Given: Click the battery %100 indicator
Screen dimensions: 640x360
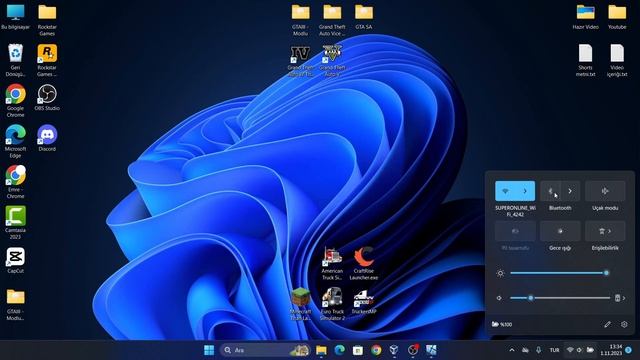Looking at the screenshot, I should [502, 324].
